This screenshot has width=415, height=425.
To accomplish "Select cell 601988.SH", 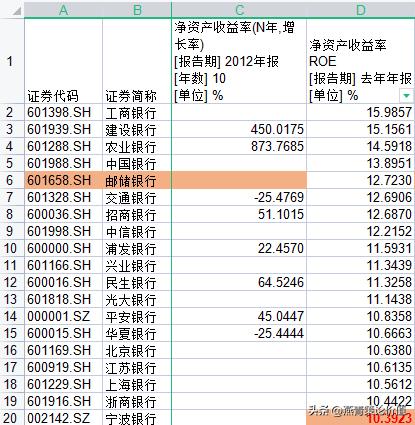I will tap(63, 163).
